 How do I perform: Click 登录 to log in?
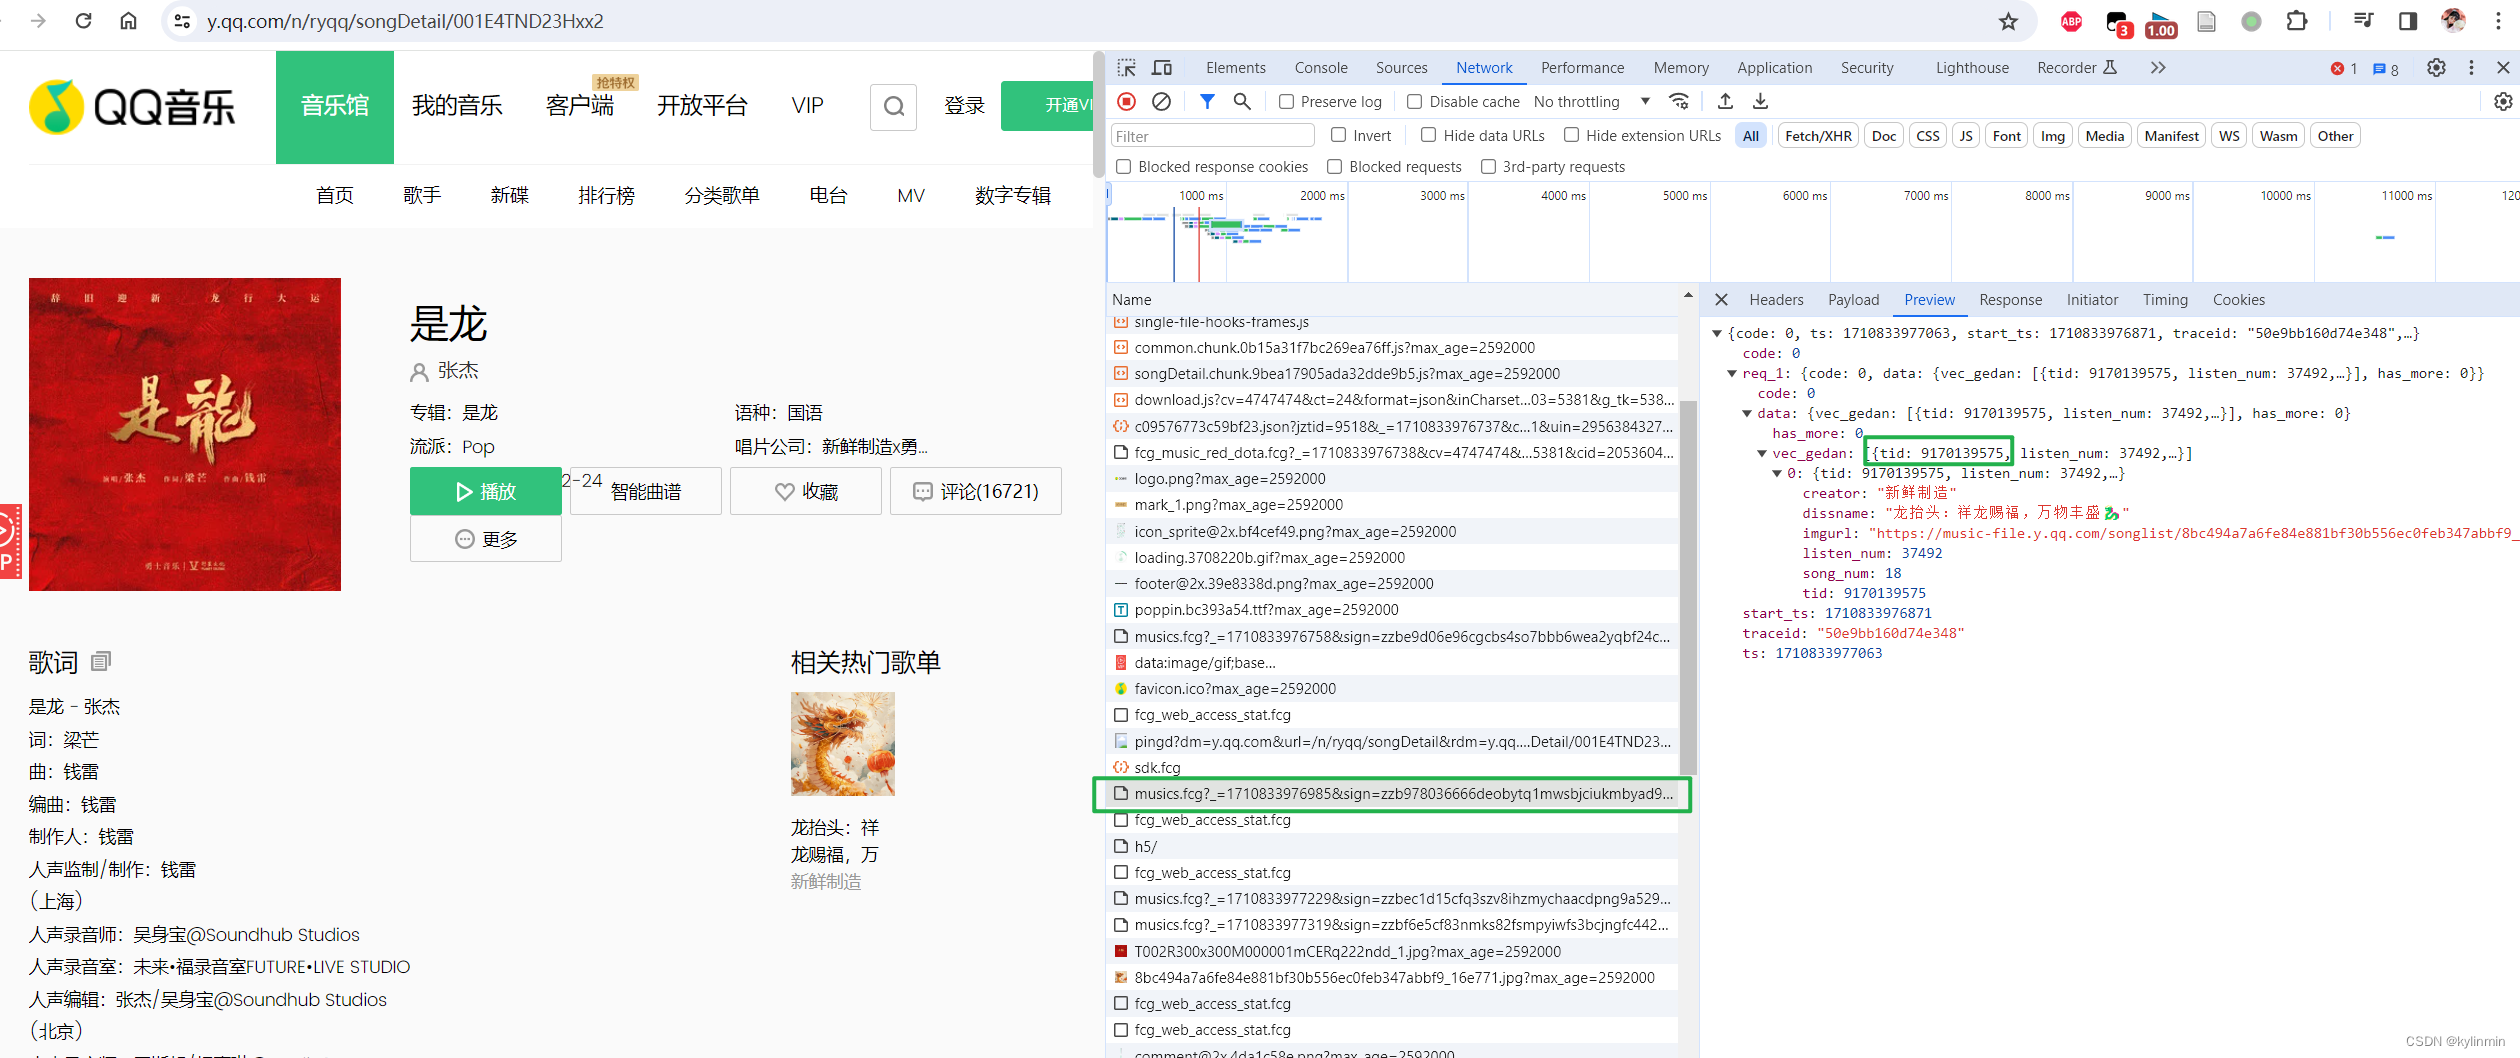(x=964, y=106)
